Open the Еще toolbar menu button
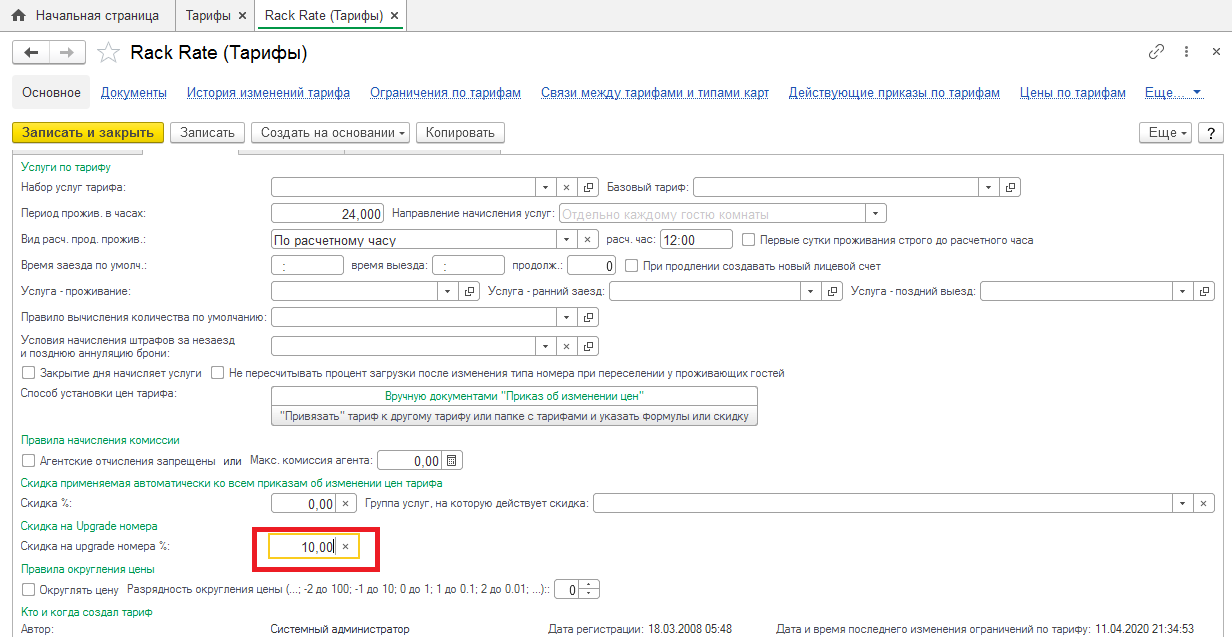 pyautogui.click(x=1166, y=133)
